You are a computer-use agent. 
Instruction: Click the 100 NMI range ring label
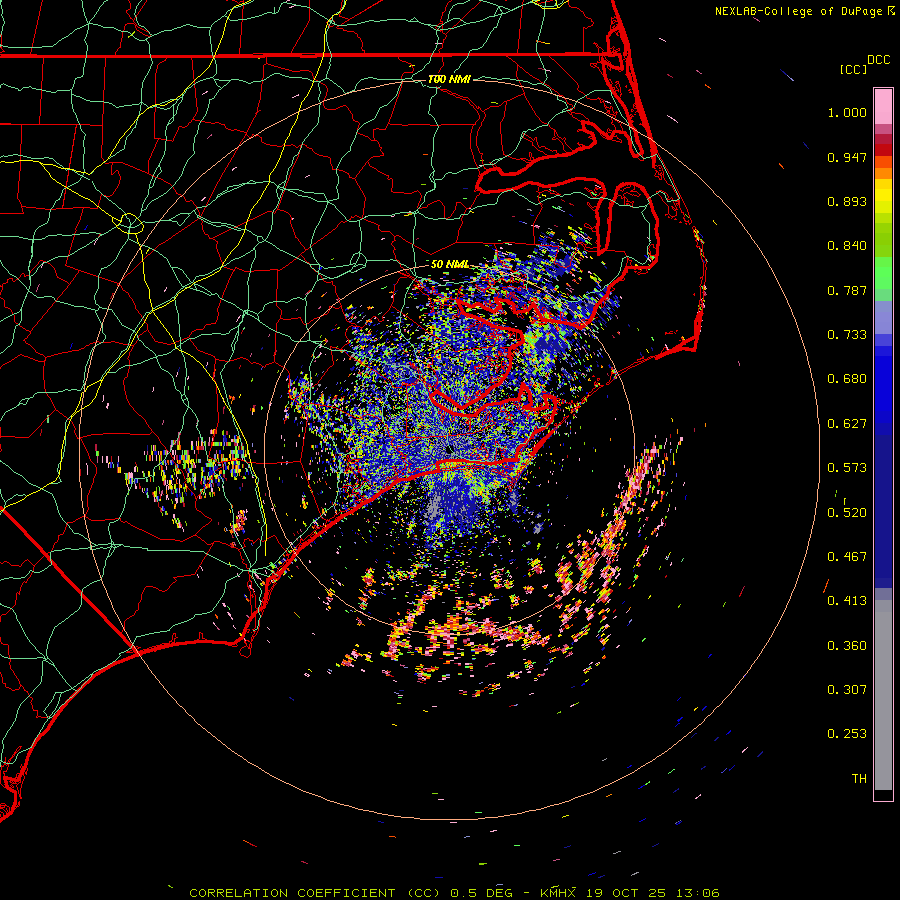[449, 79]
